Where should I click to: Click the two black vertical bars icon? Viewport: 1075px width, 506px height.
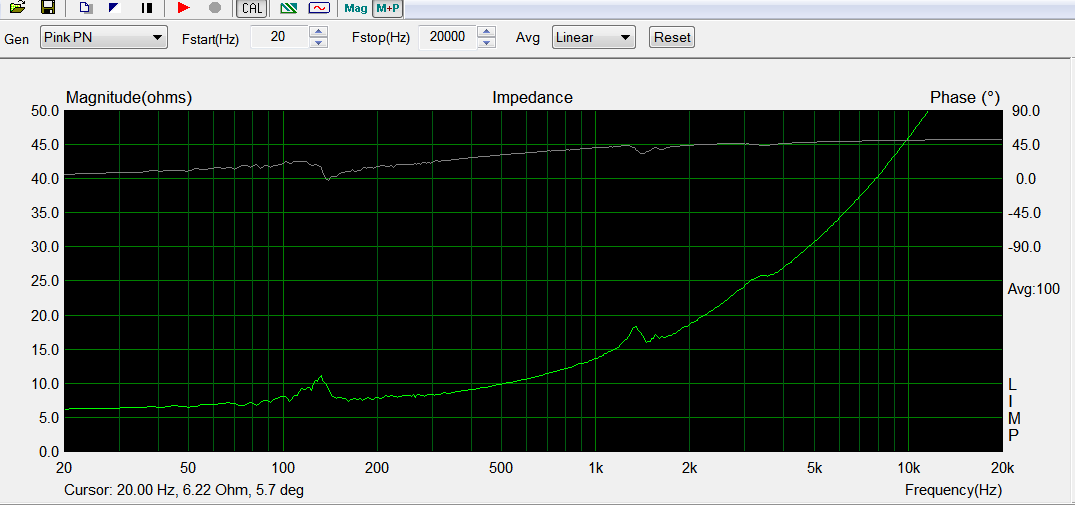pyautogui.click(x=147, y=8)
